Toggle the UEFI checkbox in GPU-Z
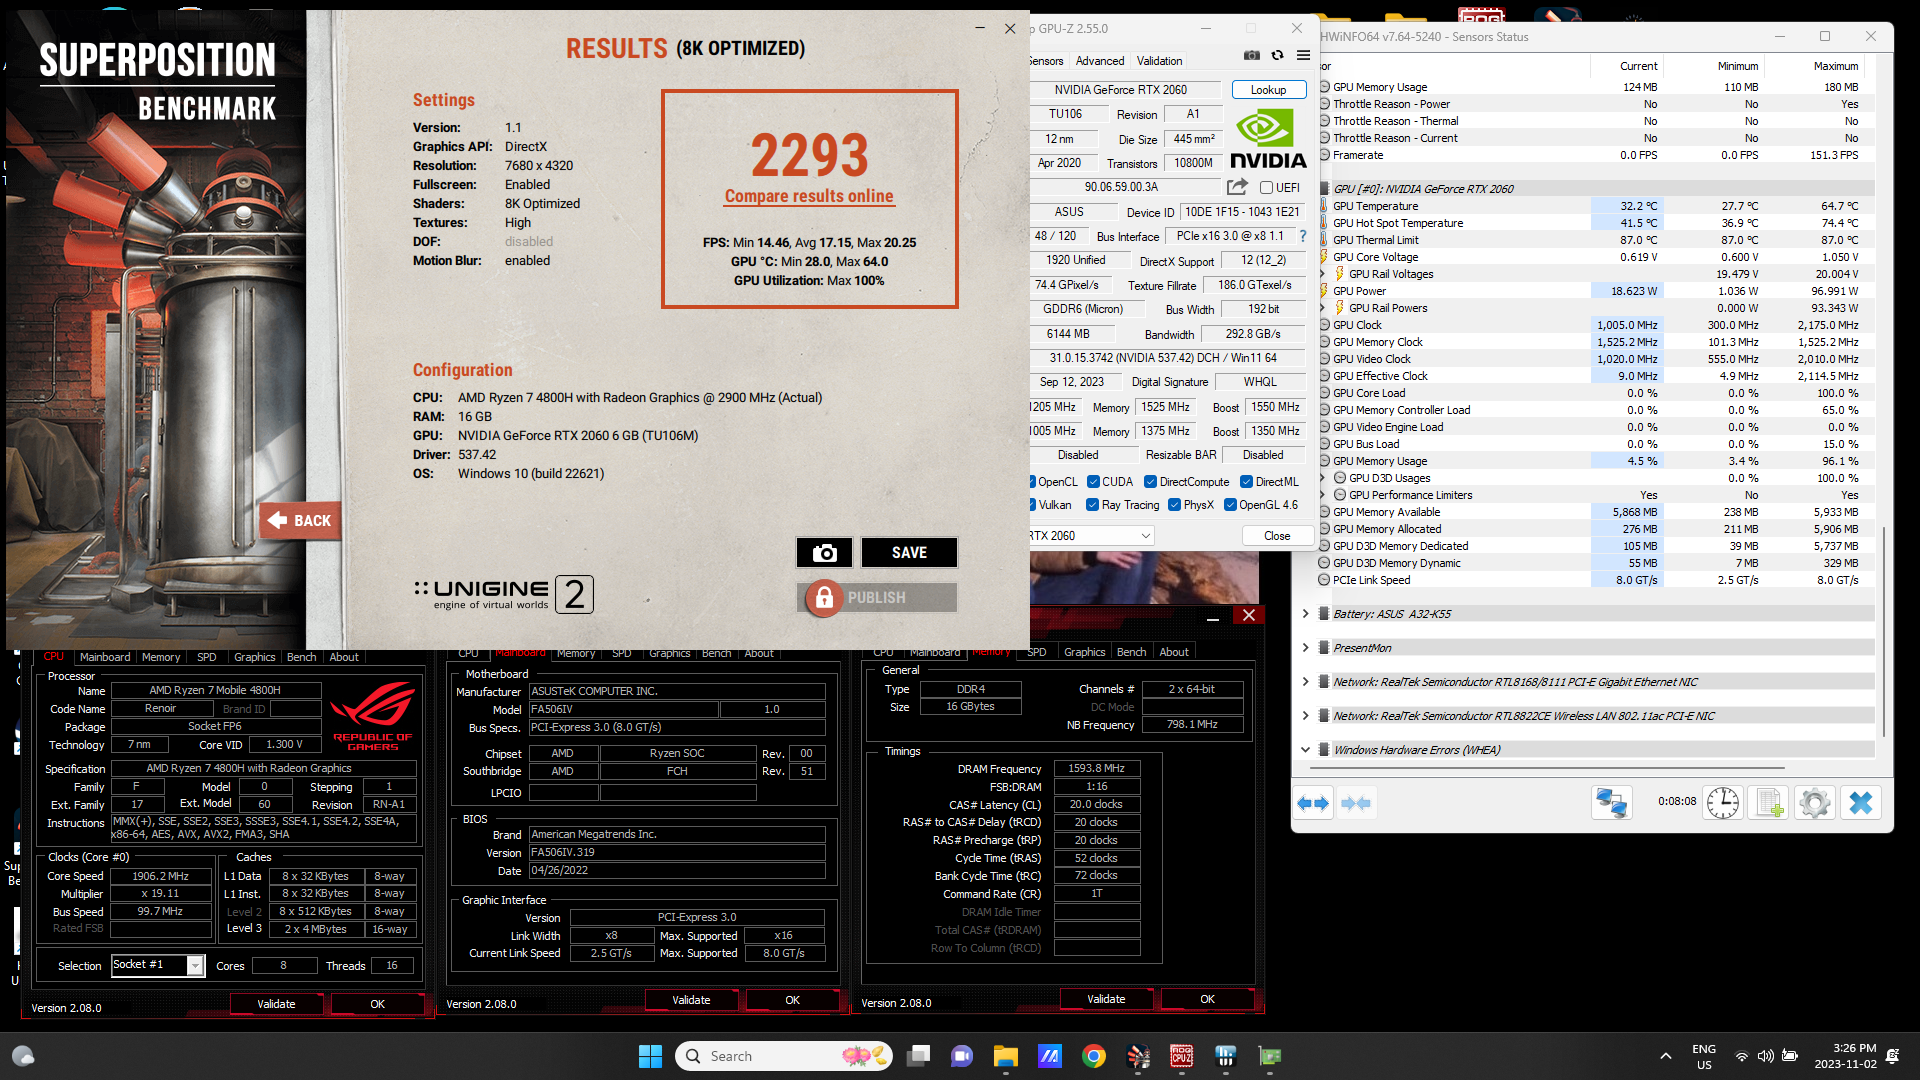Screen dimensions: 1920x1080 click(1266, 188)
